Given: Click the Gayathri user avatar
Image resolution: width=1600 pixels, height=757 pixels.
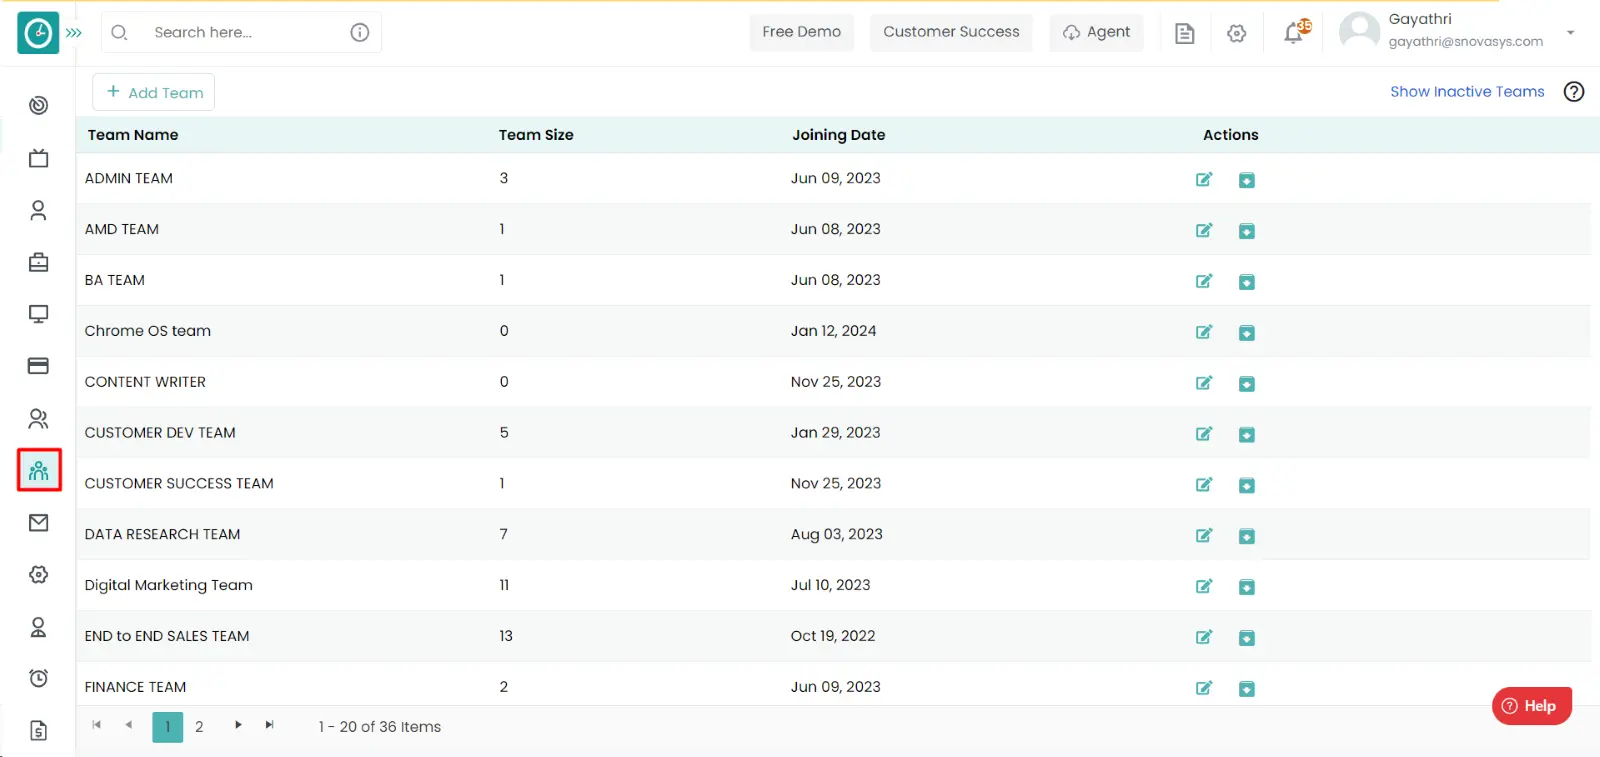Looking at the screenshot, I should (x=1360, y=32).
